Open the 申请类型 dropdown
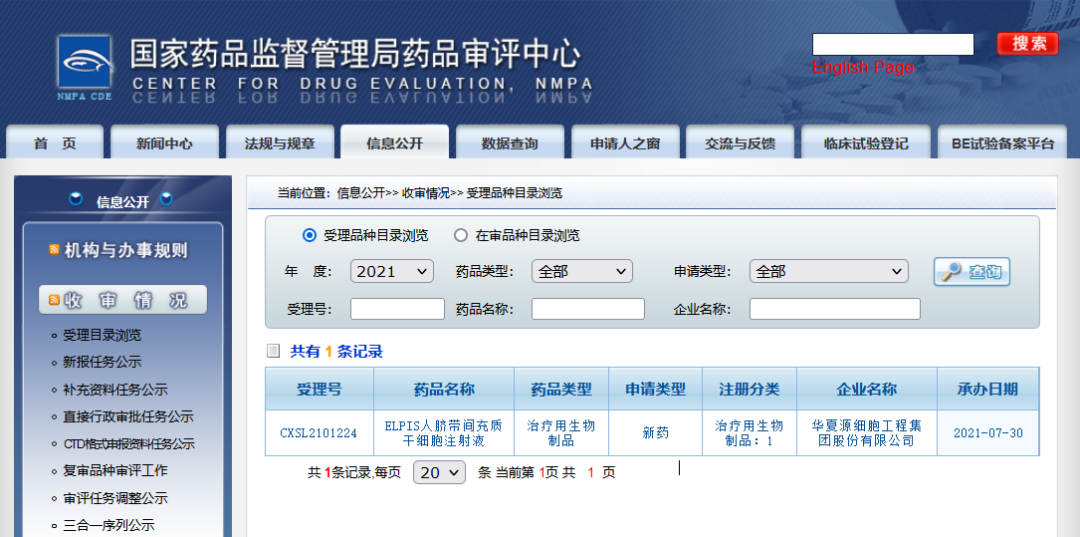The height and width of the screenshot is (537, 1080). click(x=829, y=271)
